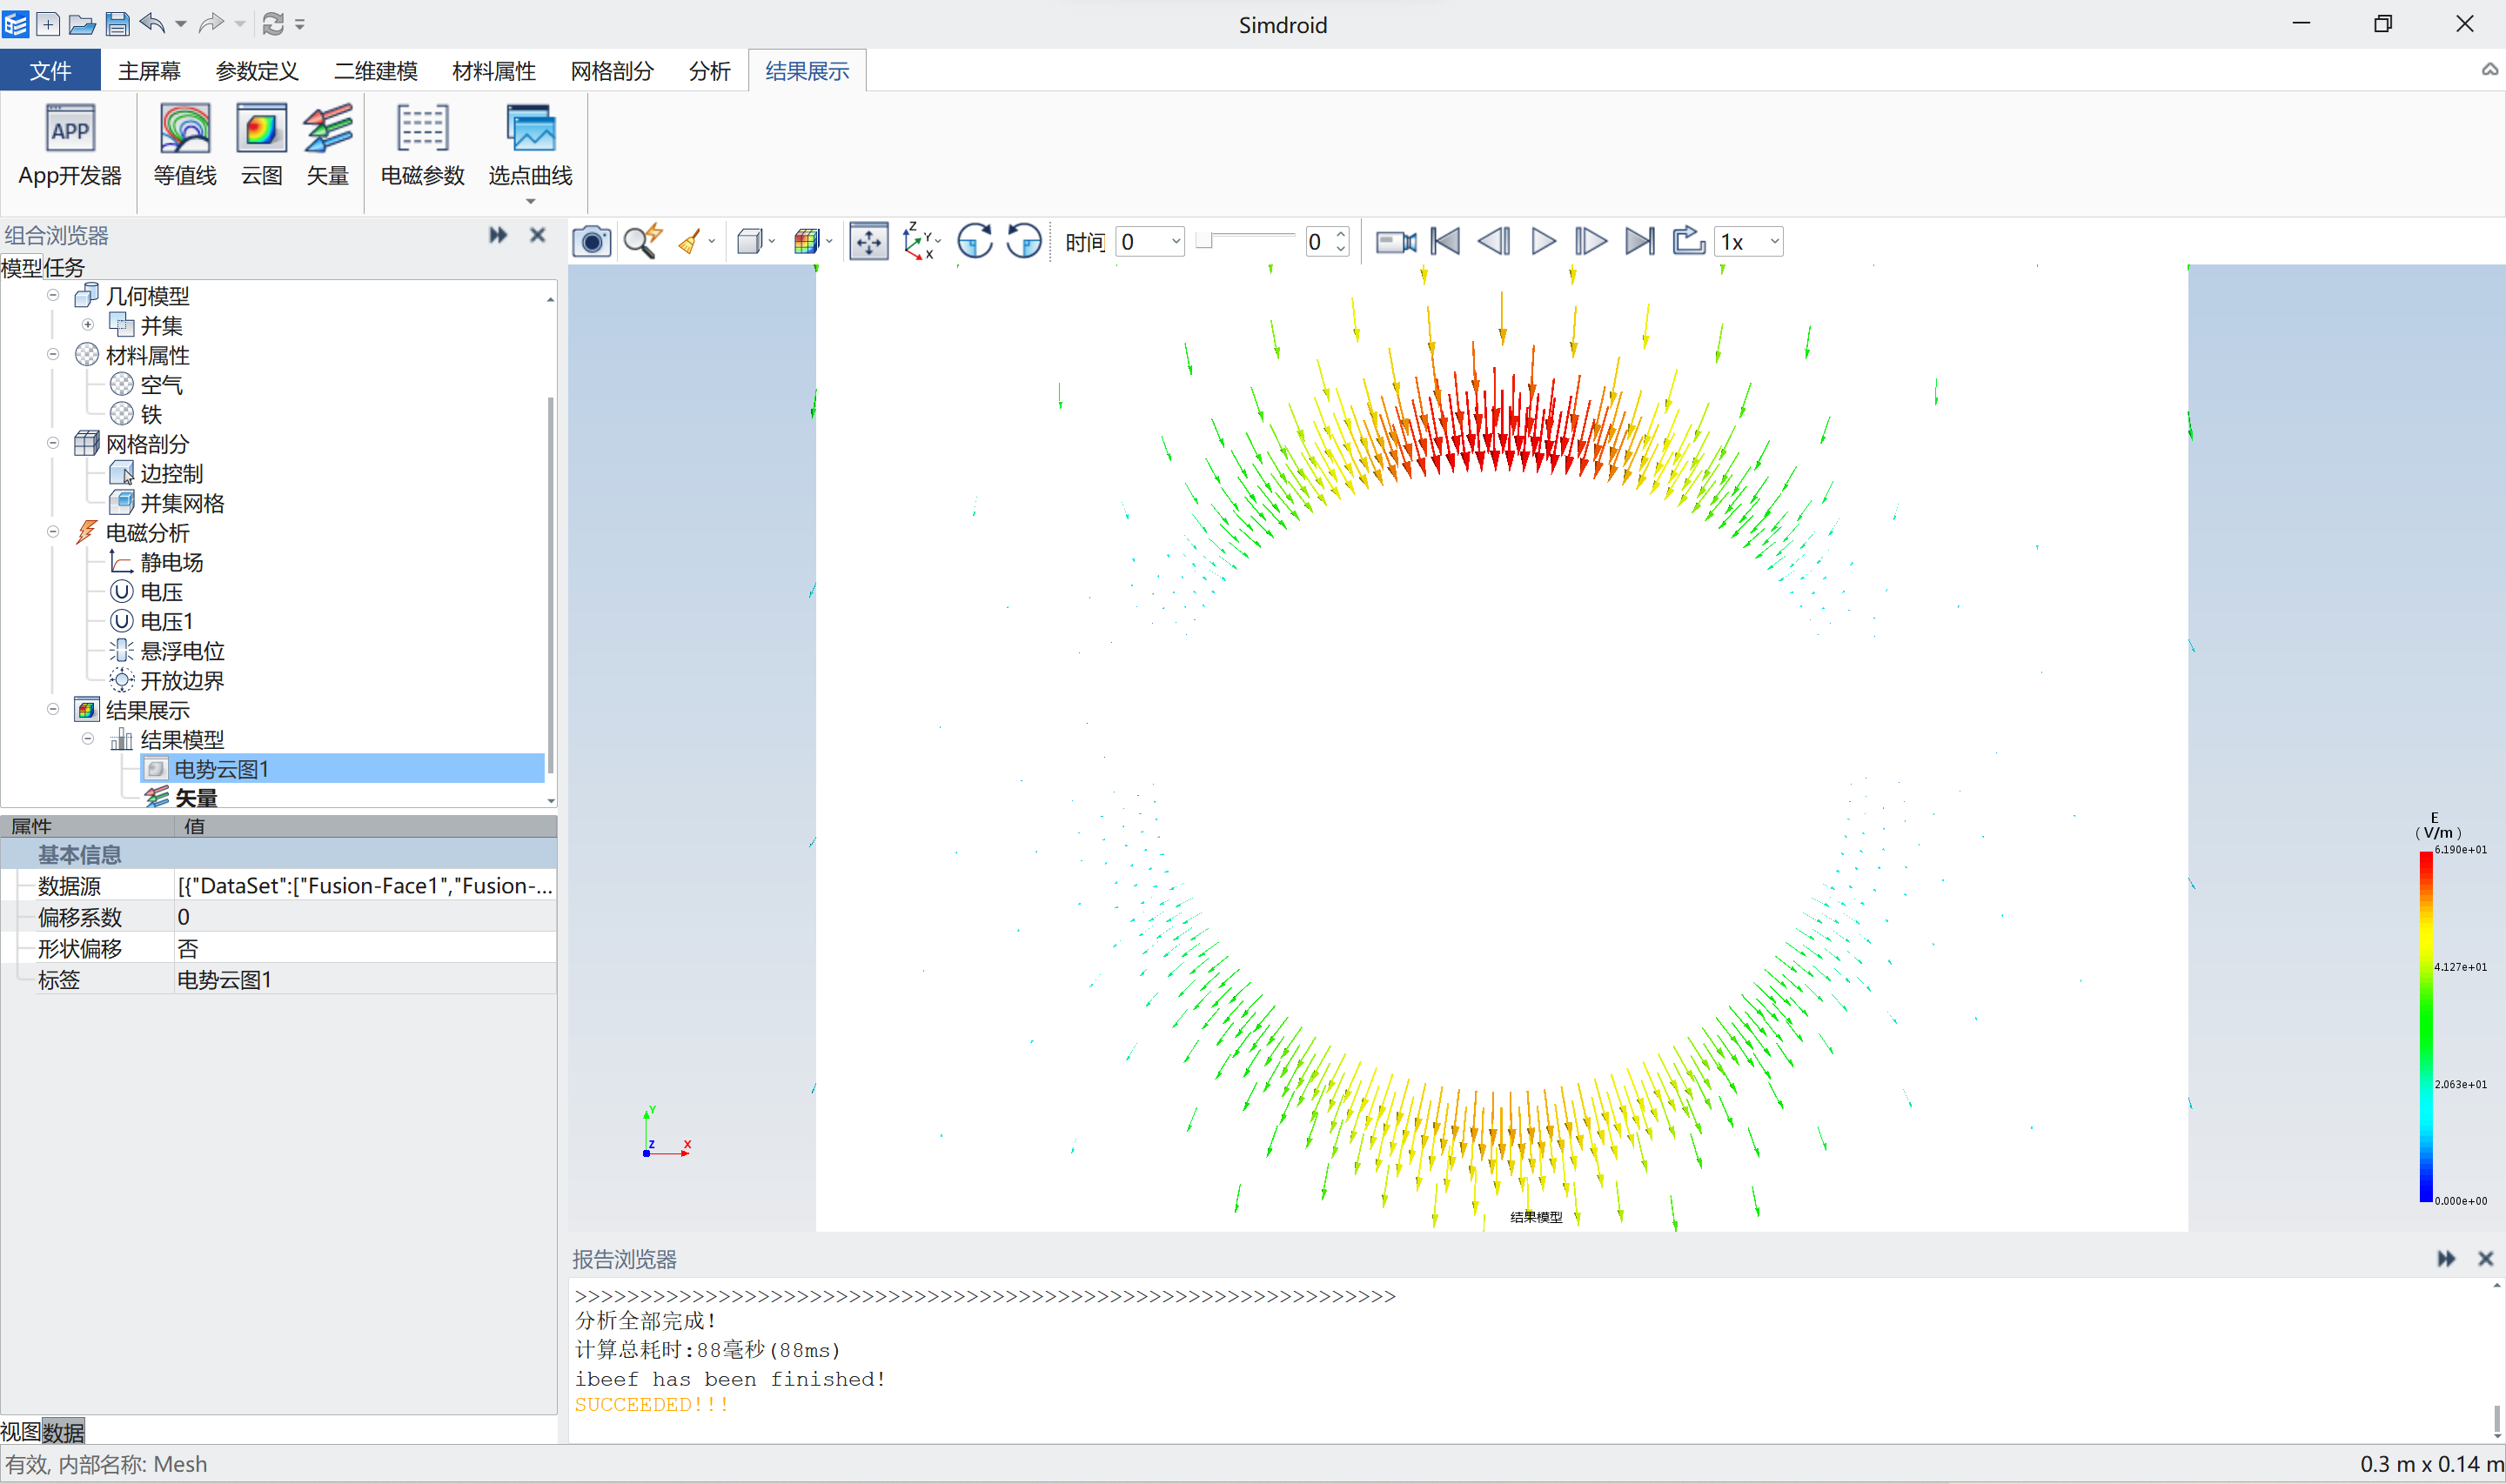The image size is (2506, 1484).
Task: Open the 文件 menu
Action: pyautogui.click(x=50, y=70)
